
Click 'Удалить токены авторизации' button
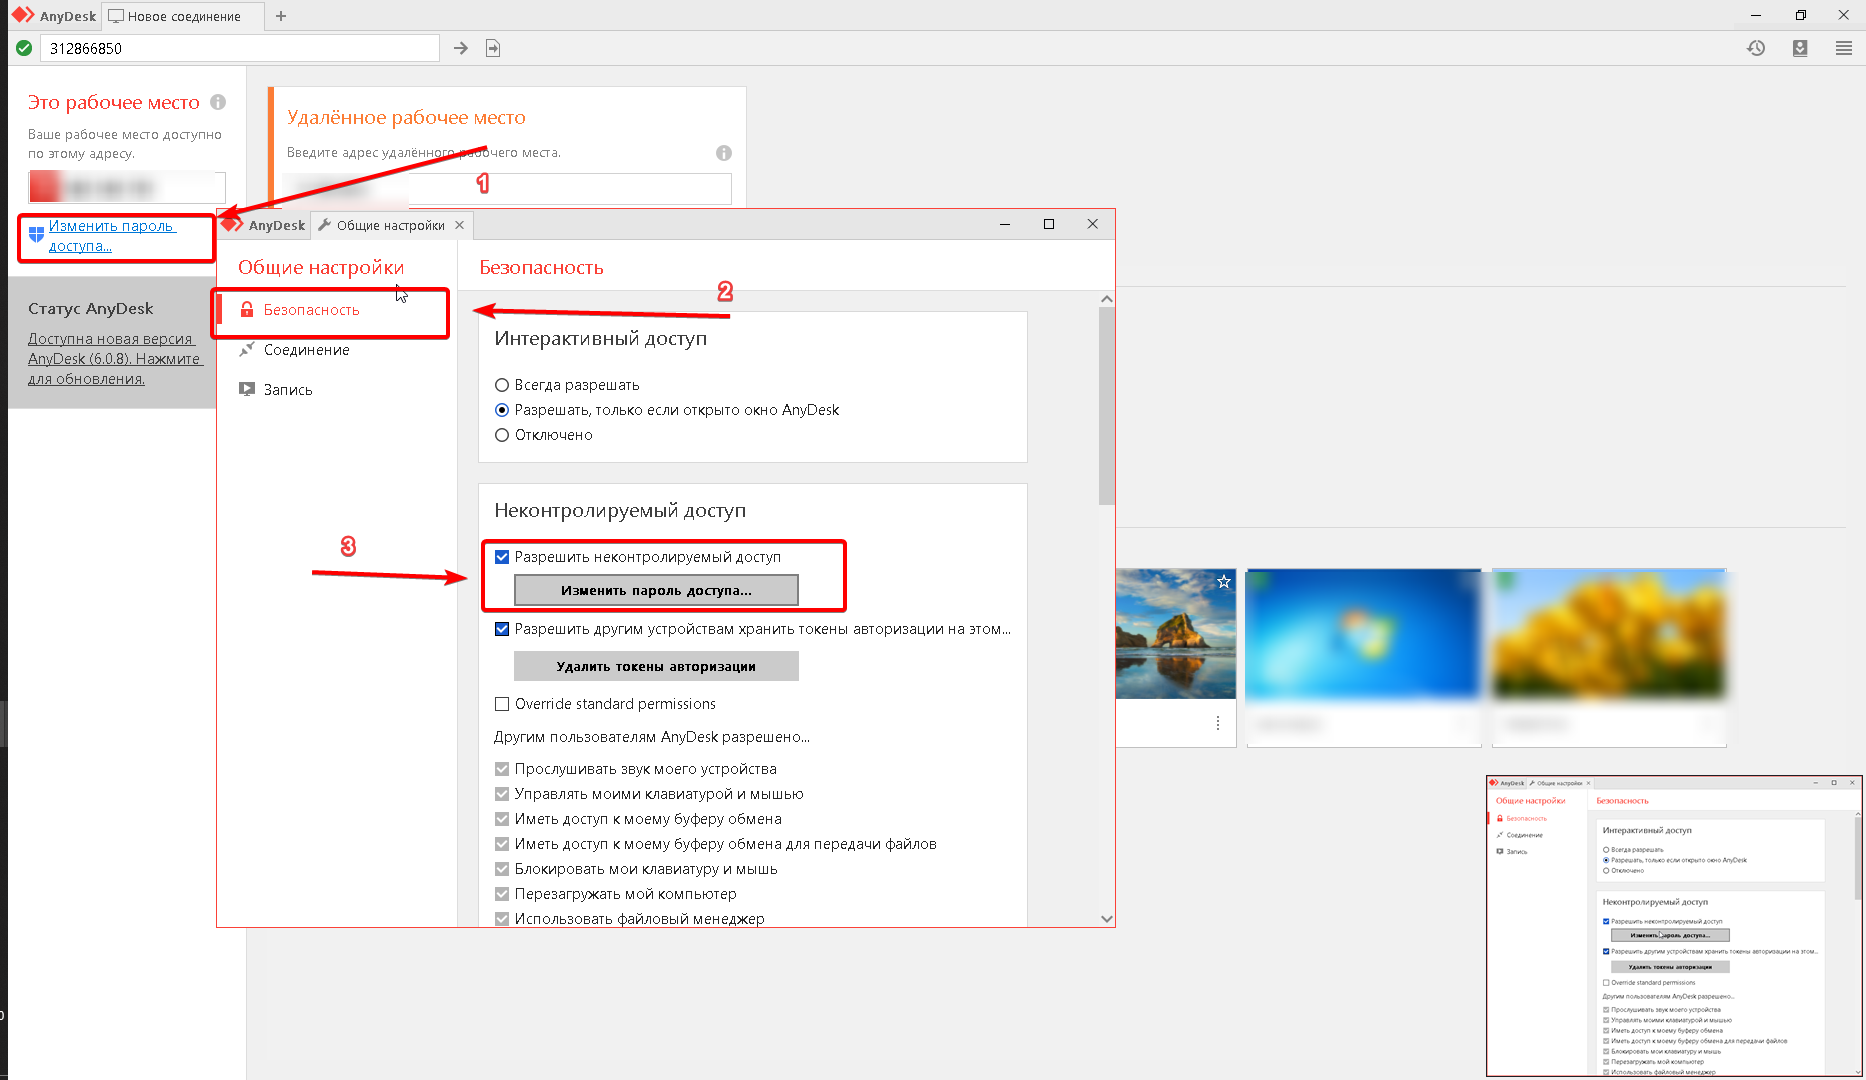tap(656, 666)
